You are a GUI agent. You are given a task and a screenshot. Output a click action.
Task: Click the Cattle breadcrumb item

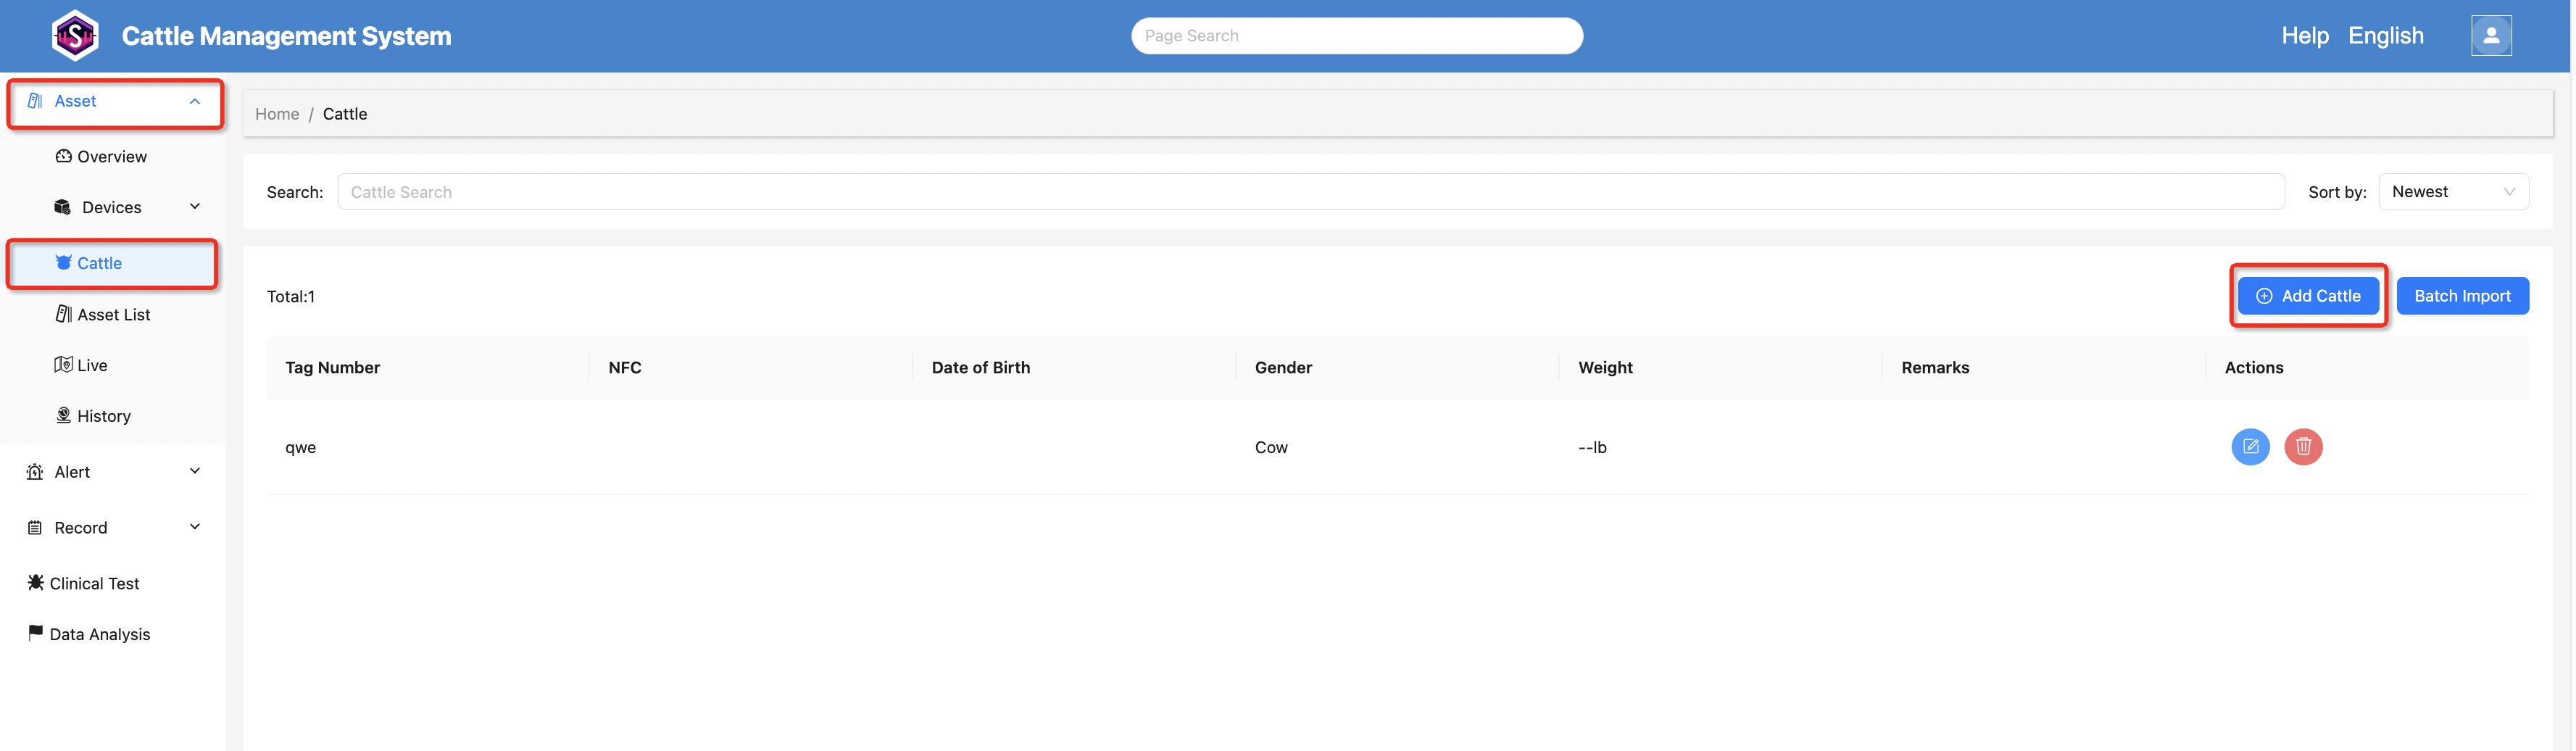pyautogui.click(x=345, y=114)
